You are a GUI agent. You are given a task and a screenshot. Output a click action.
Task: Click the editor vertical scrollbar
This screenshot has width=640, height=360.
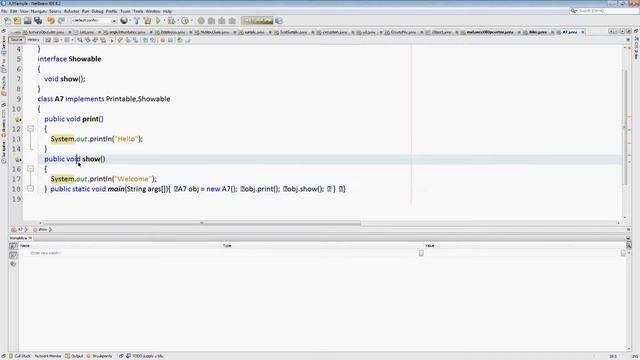tap(624, 127)
